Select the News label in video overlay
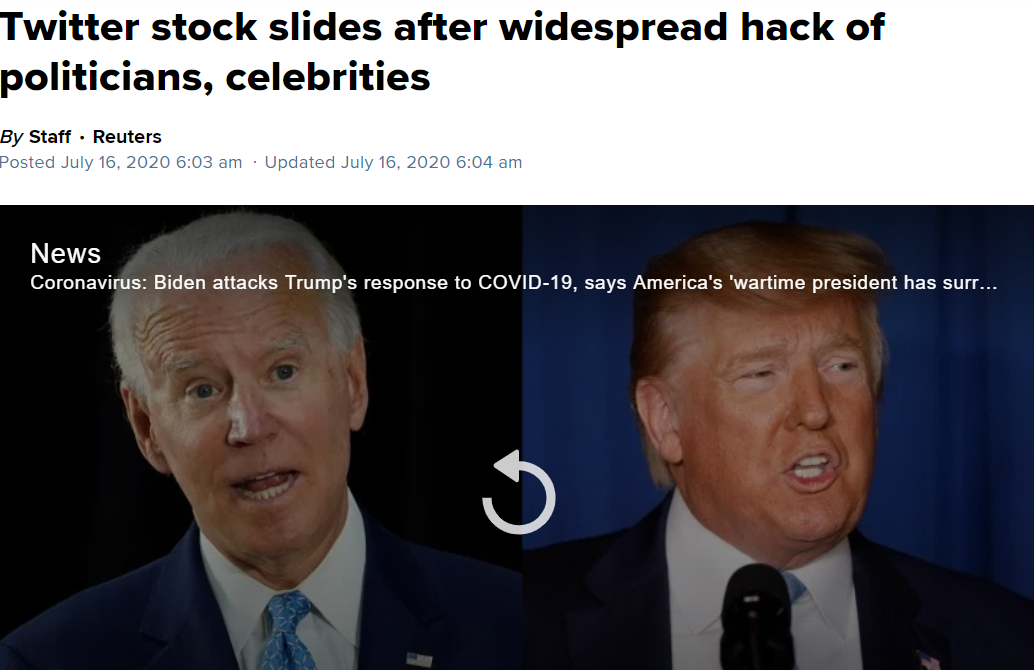The height and width of the screenshot is (670, 1034). 65,253
